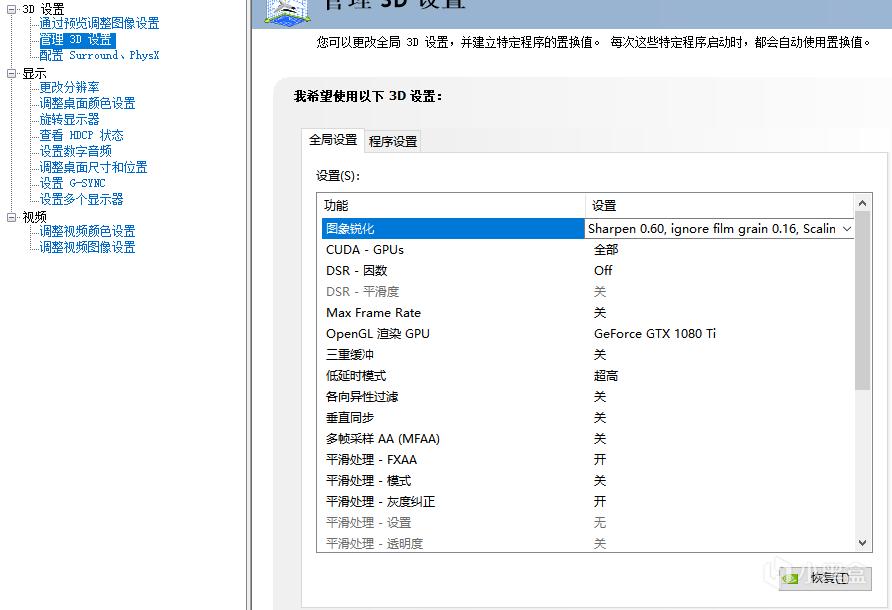Open 通过预览调整图像设置 in the tree
This screenshot has width=892, height=610.
point(99,23)
